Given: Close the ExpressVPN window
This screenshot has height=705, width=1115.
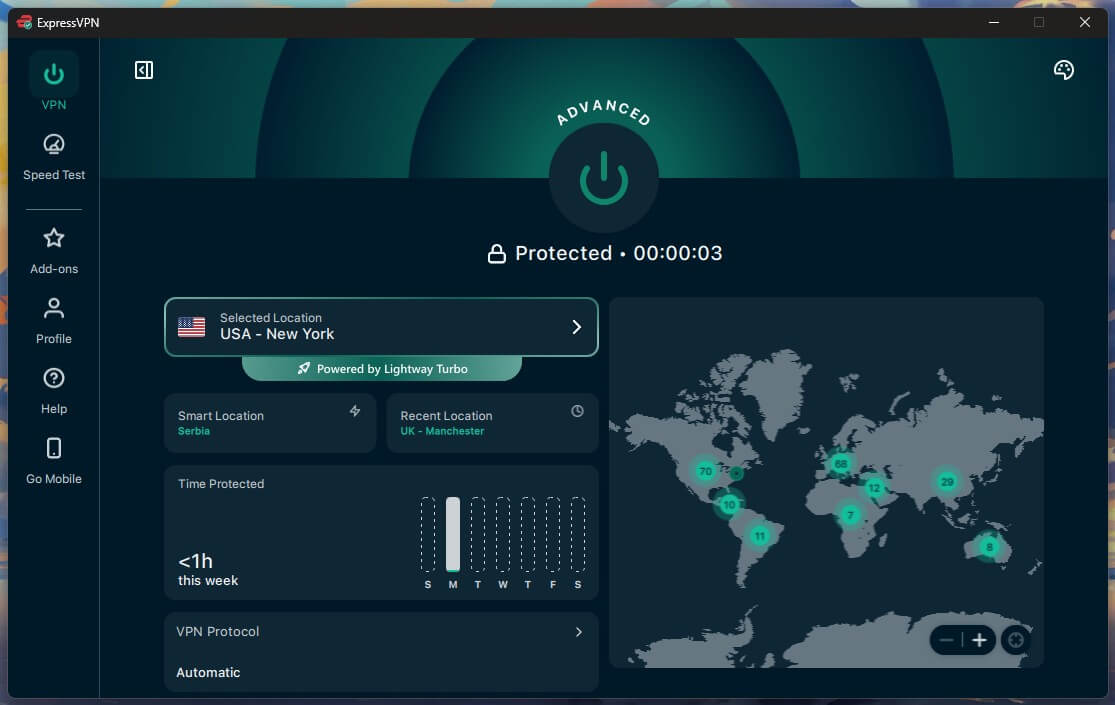Looking at the screenshot, I should (x=1084, y=22).
